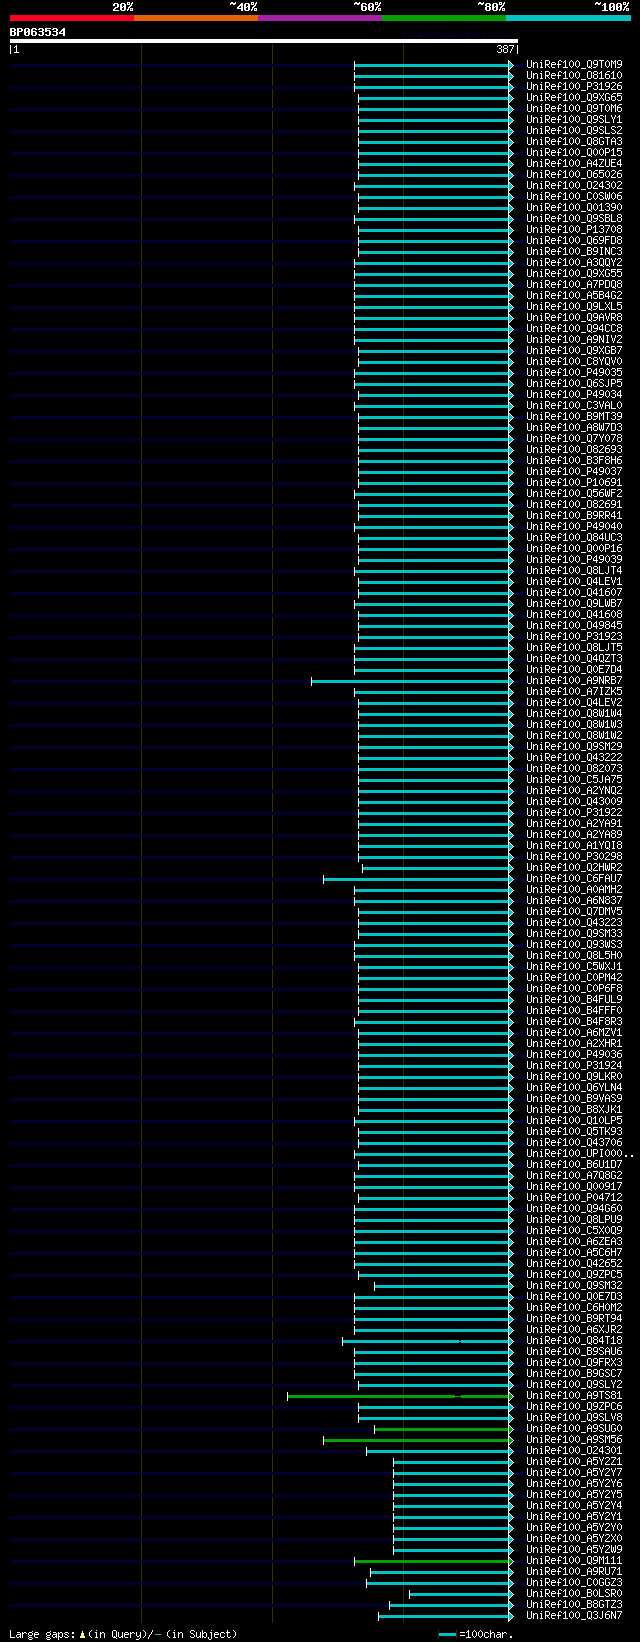Select the label UniRef100_Q43222
This screenshot has width=640, height=1642.
point(574,757)
